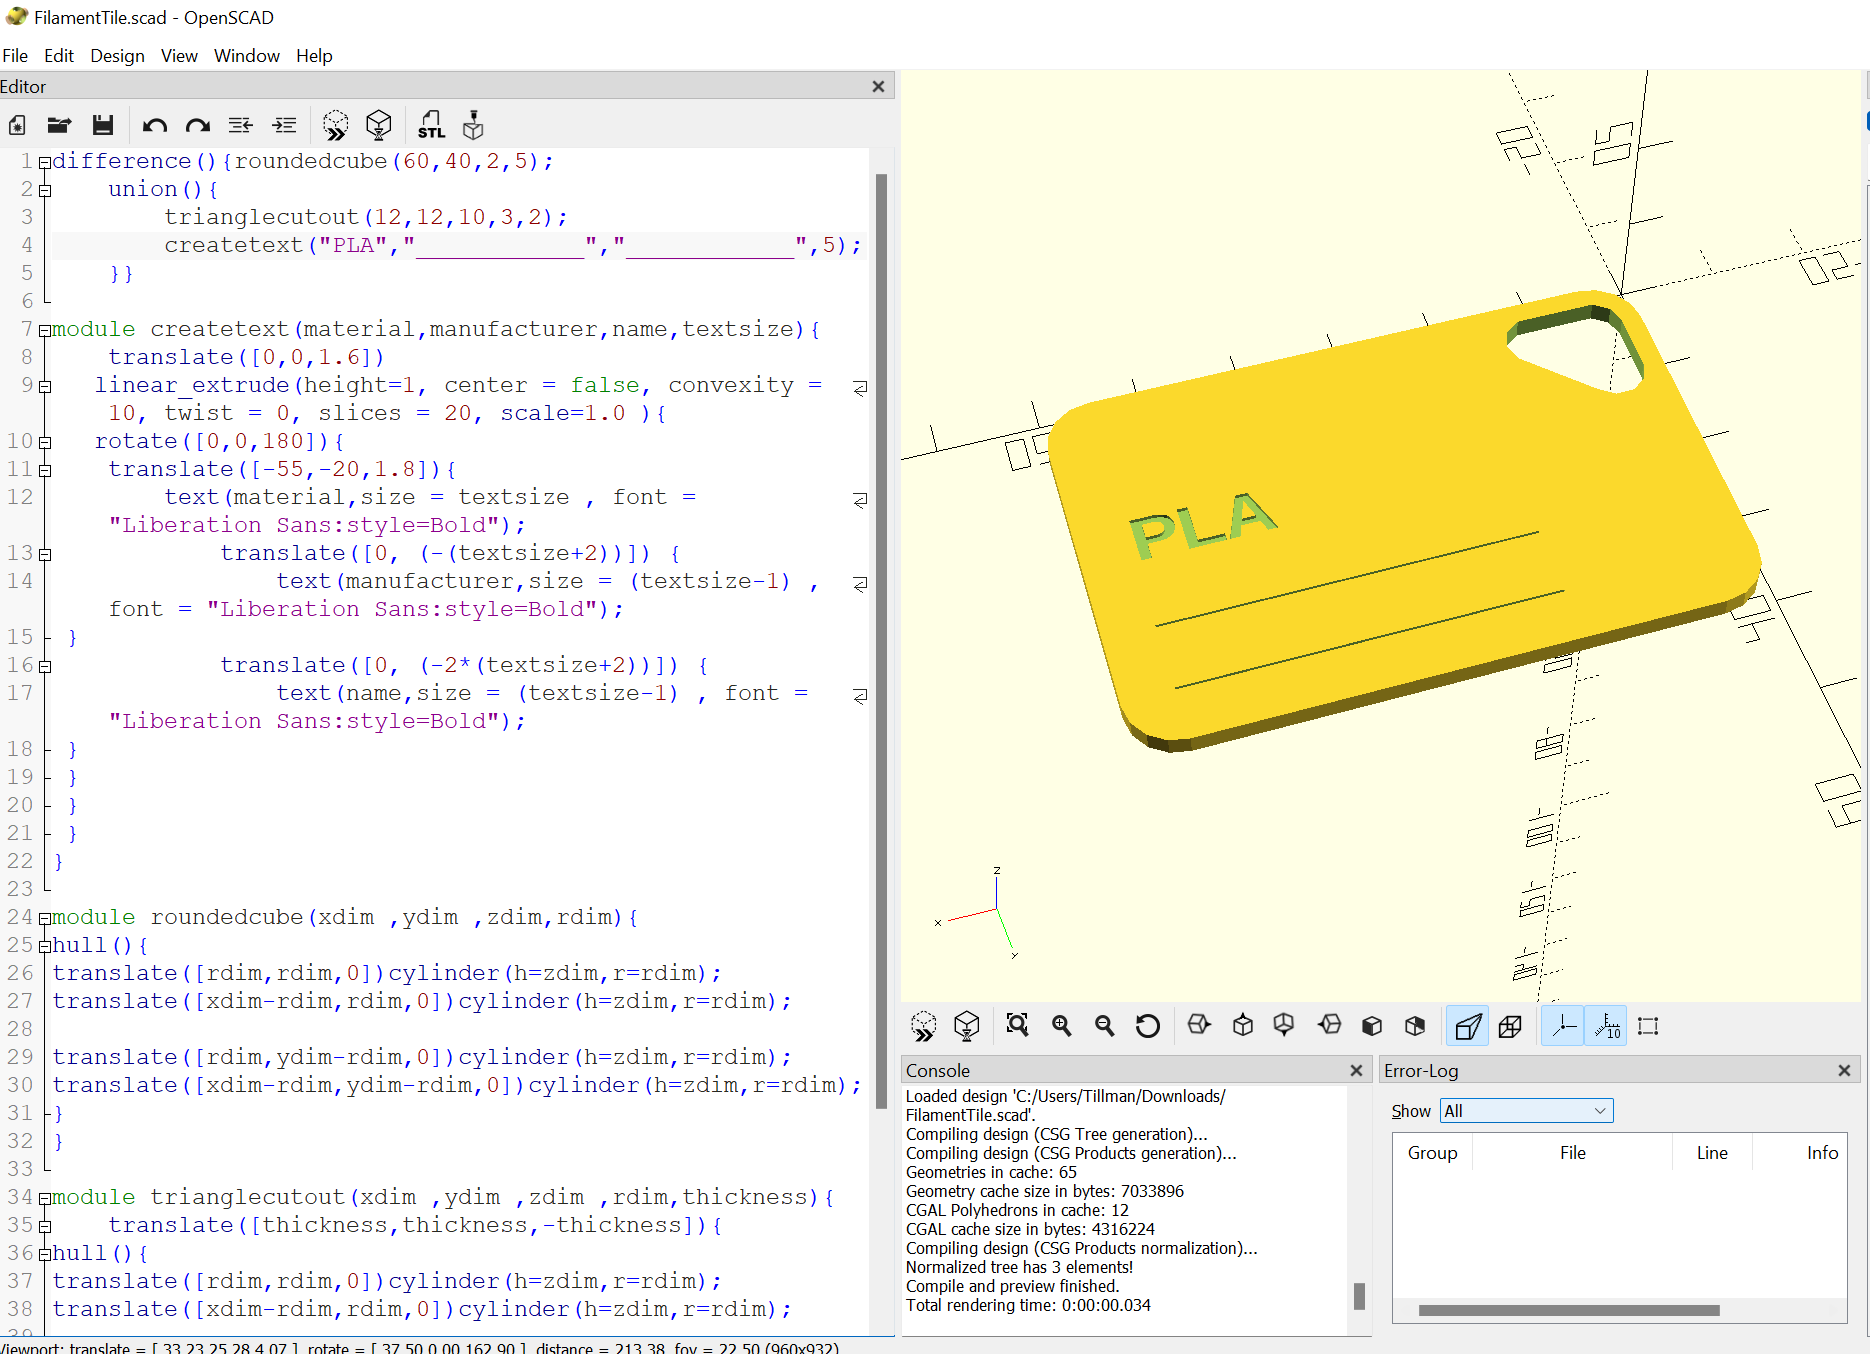Collapse the roundedcube module fold at line 24
1870x1354 pixels.
coord(44,918)
